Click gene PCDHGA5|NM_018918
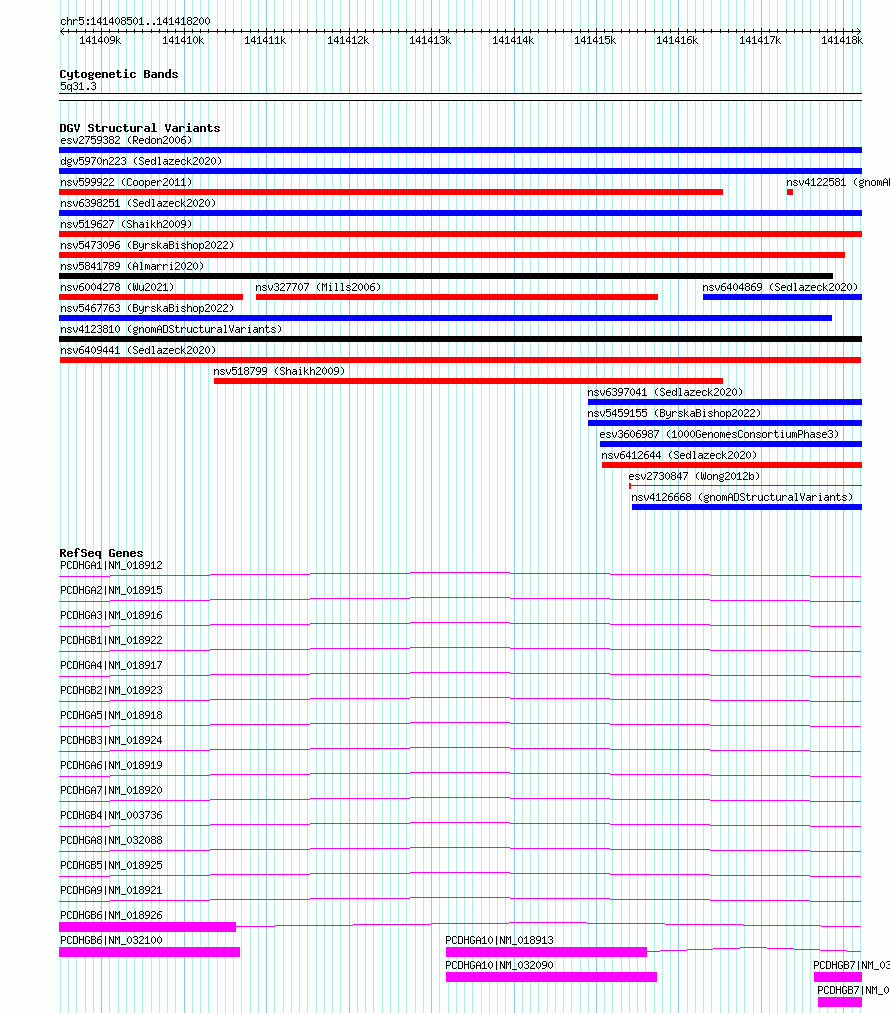890x1013 pixels. click(x=111, y=715)
